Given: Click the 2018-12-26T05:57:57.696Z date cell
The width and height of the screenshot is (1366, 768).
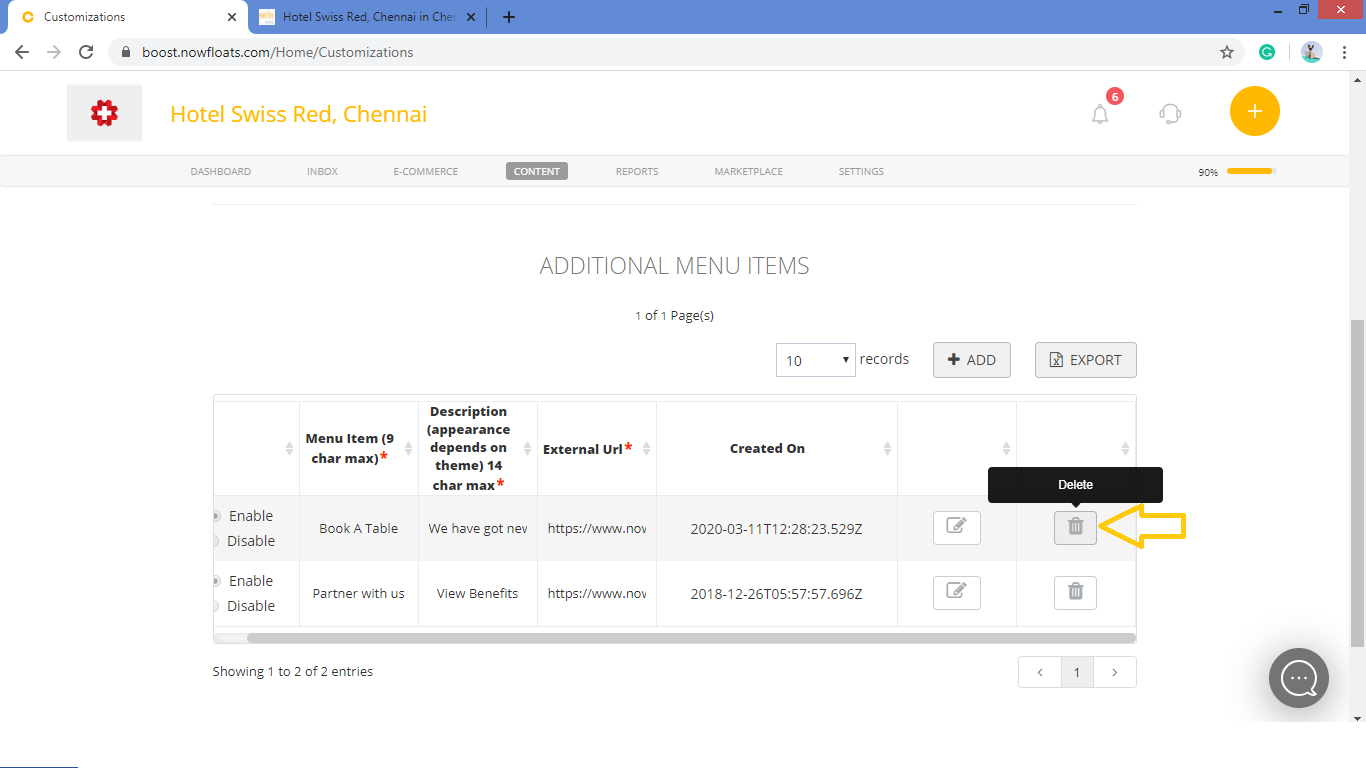Looking at the screenshot, I should point(777,593).
